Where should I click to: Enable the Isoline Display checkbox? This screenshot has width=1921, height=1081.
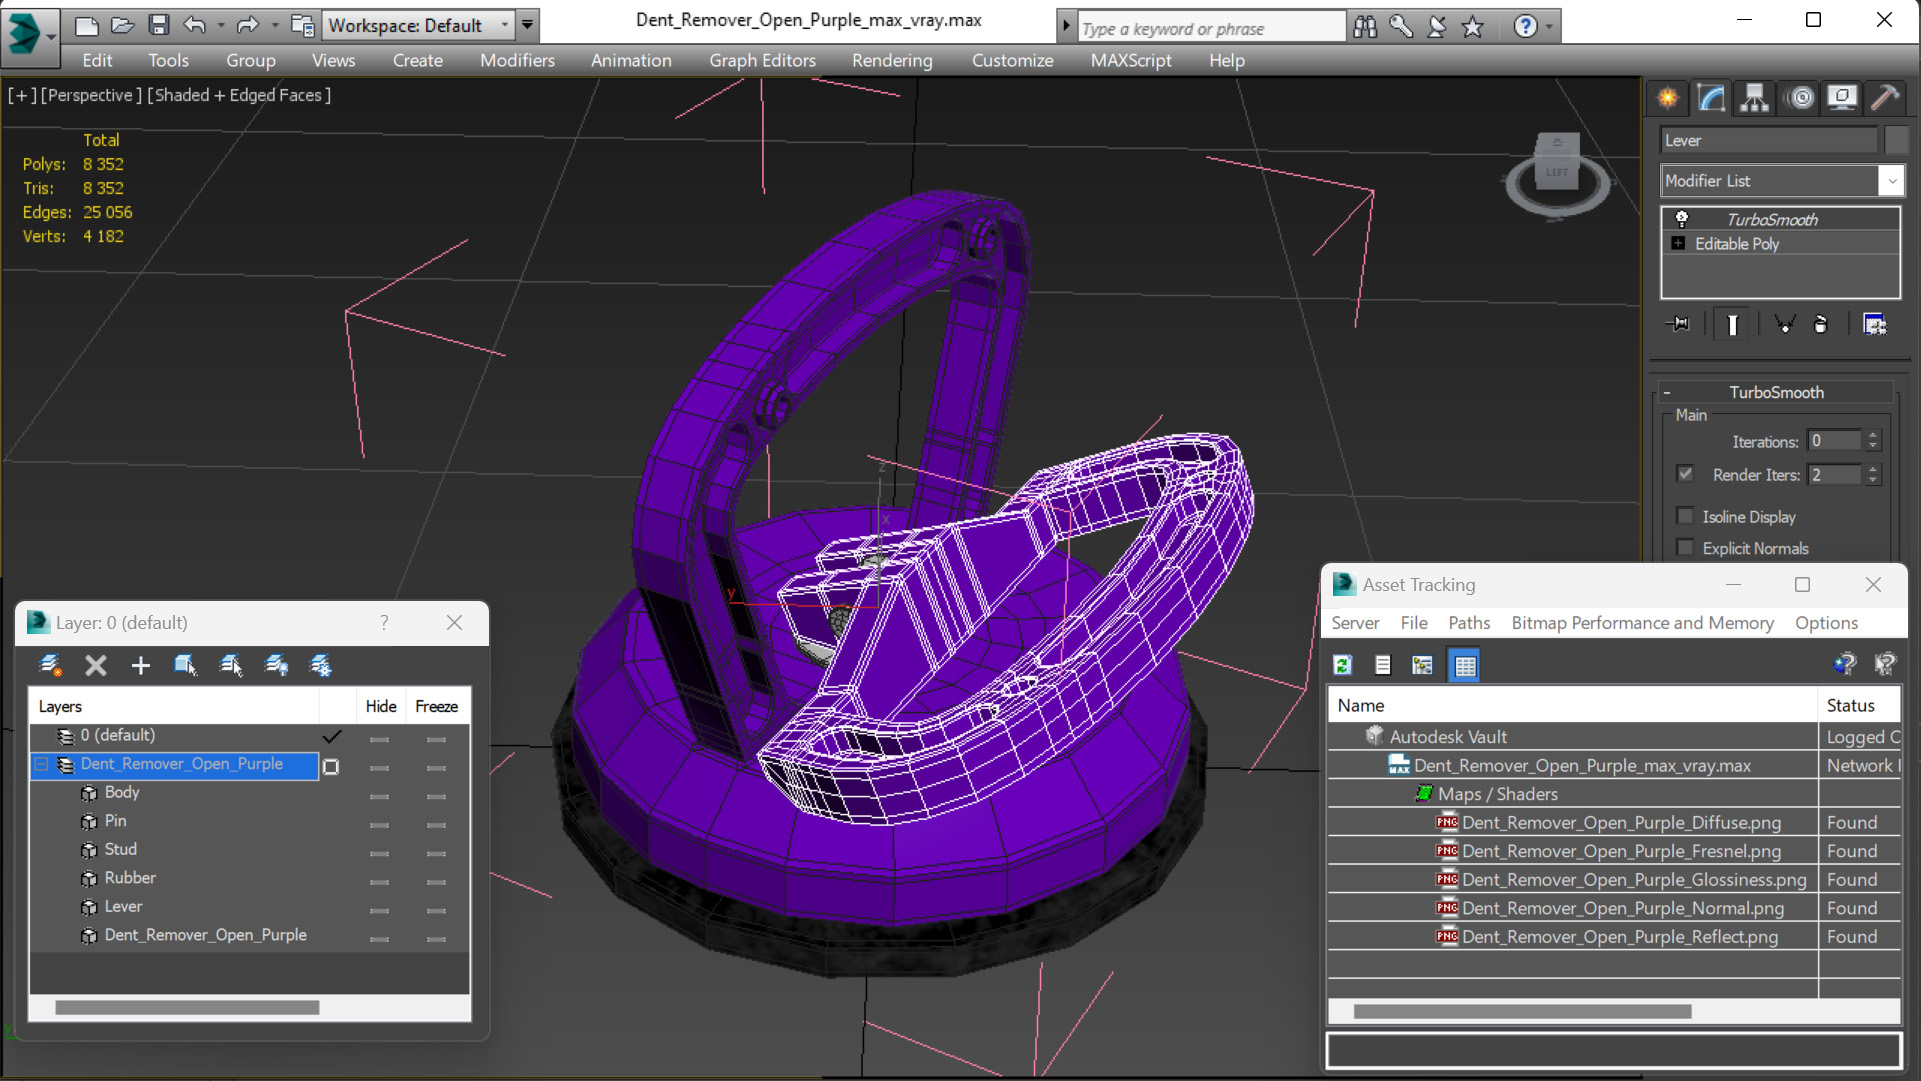1686,516
